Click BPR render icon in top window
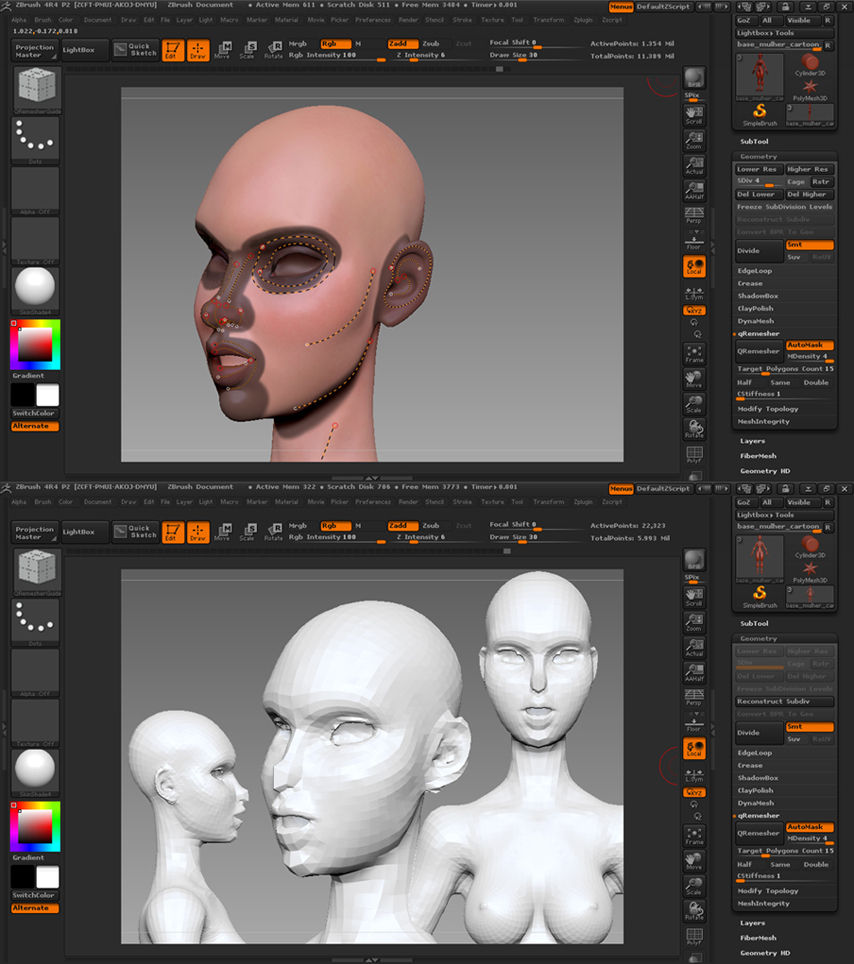854x964 pixels. [694, 79]
